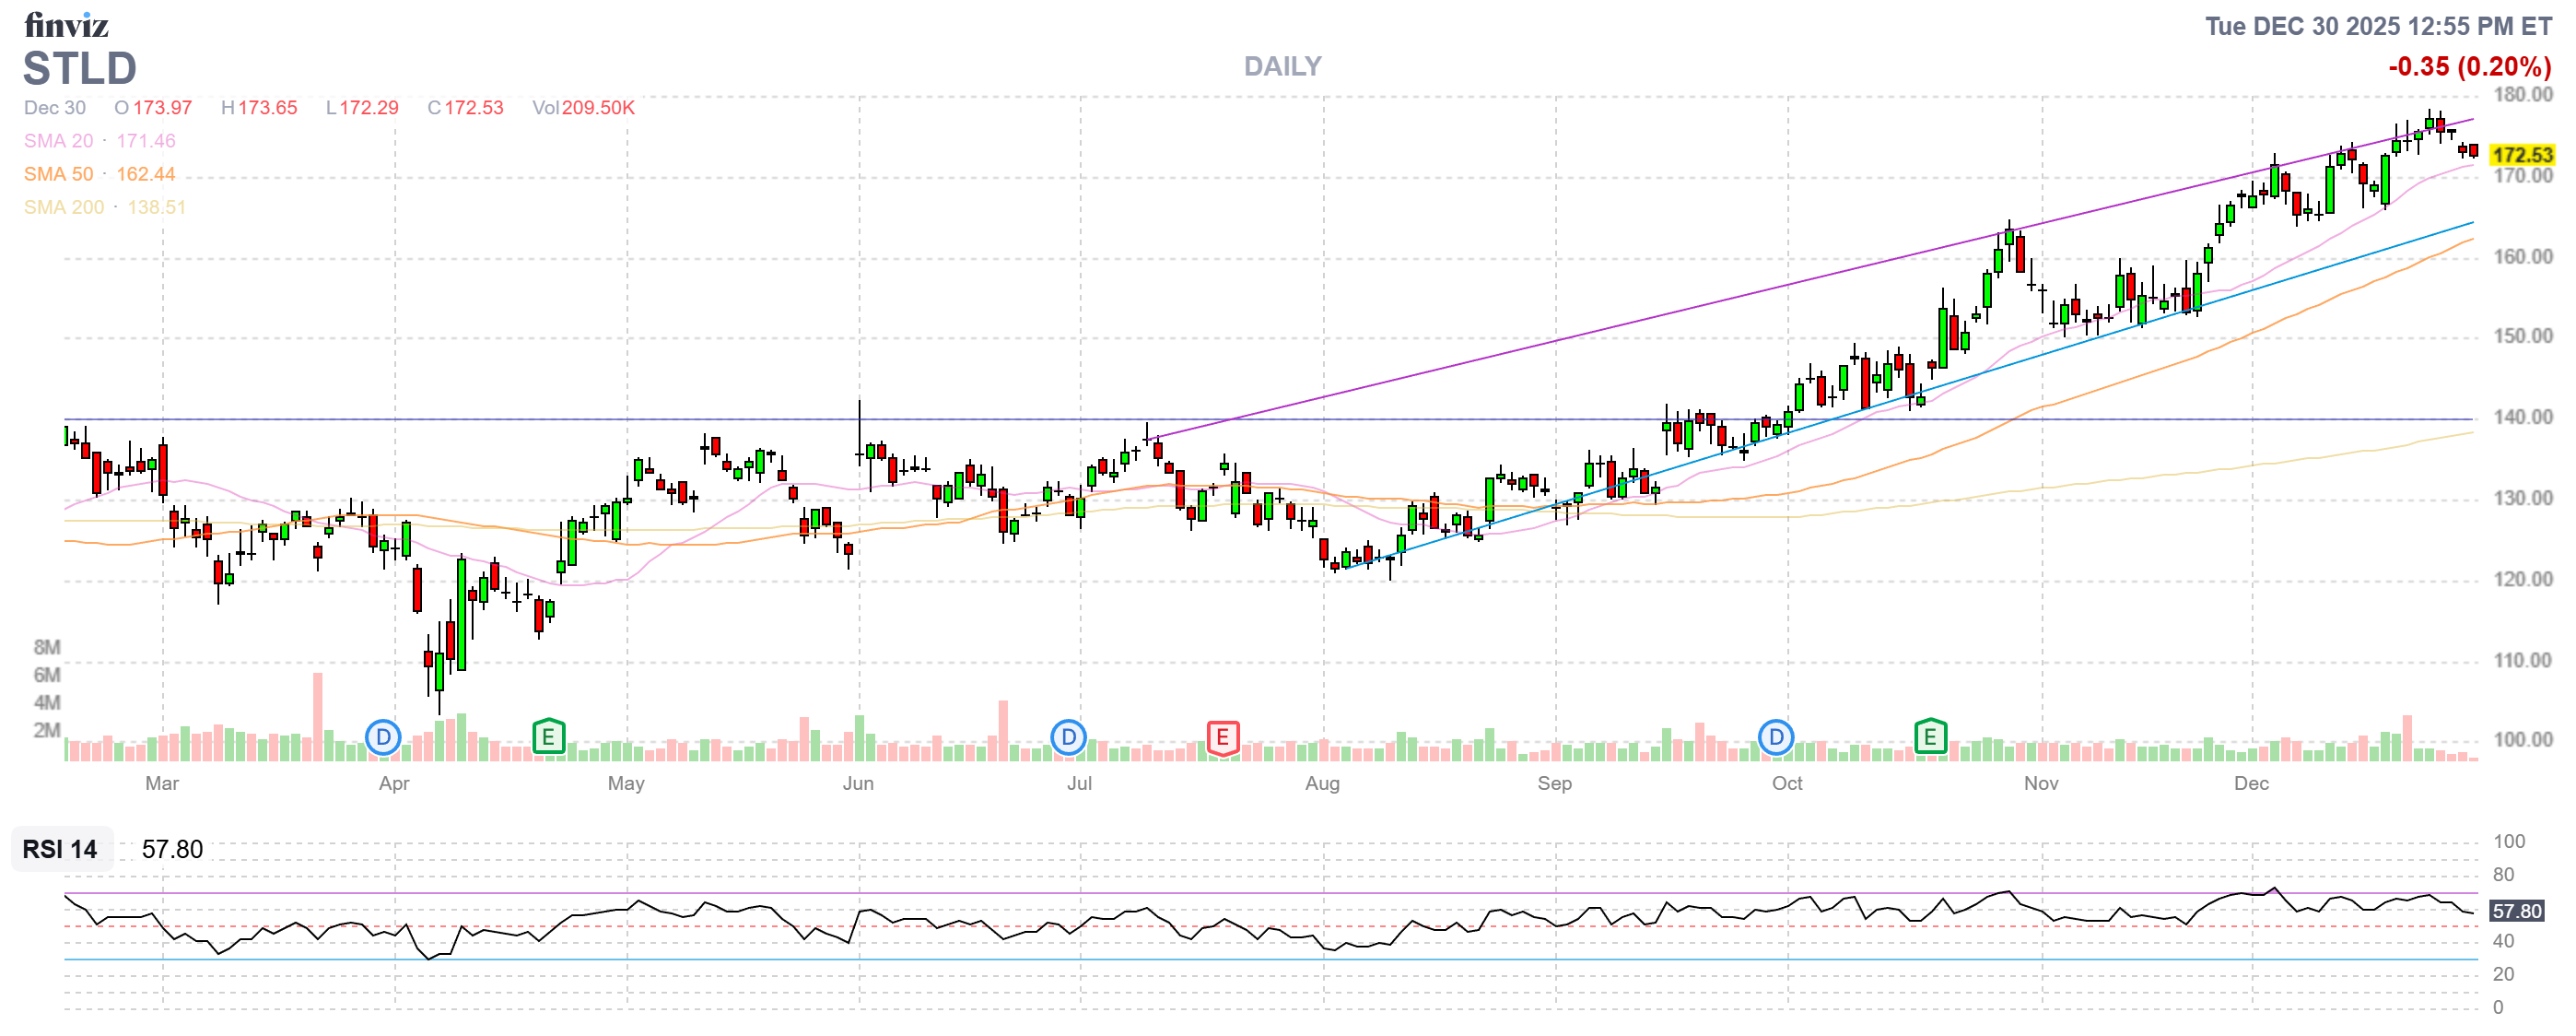Click the yellow 172.53 current price tag
This screenshot has height=1036, width=2576.
tap(2521, 155)
